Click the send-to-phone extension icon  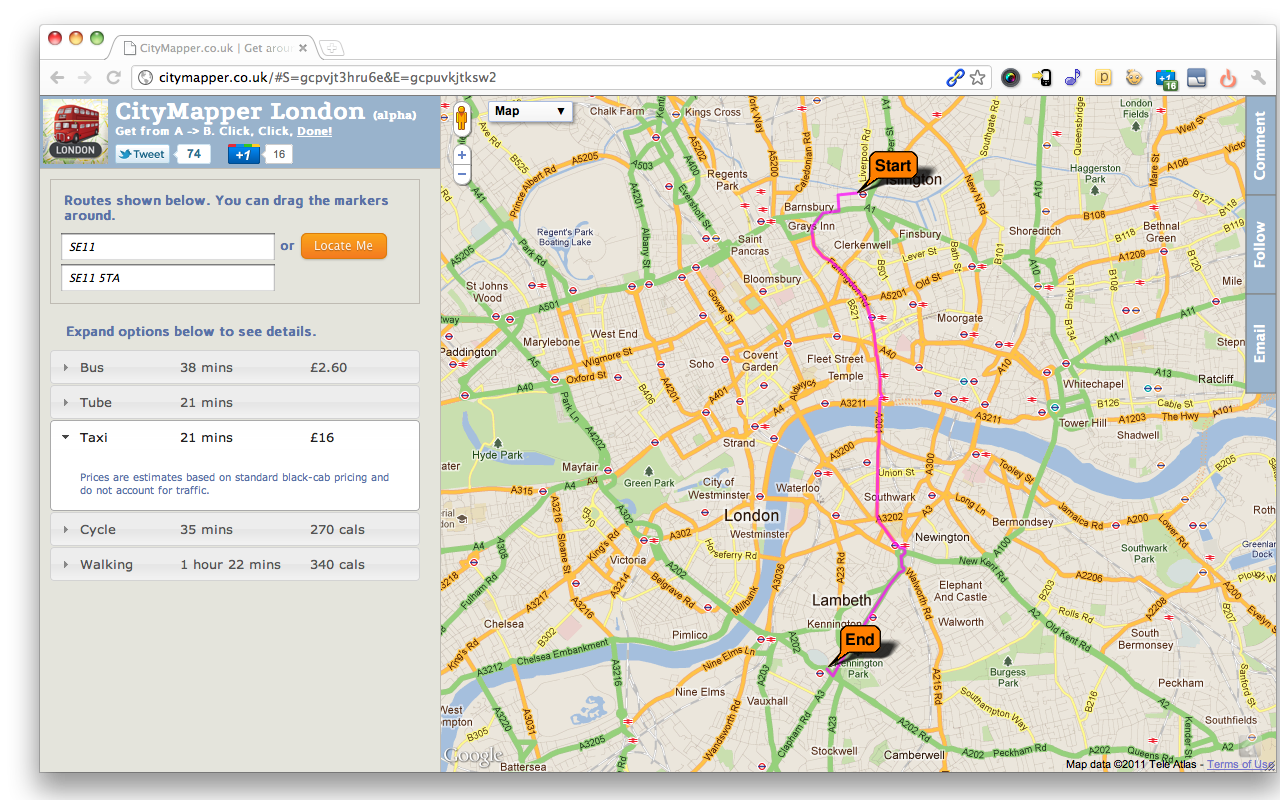tap(1042, 77)
